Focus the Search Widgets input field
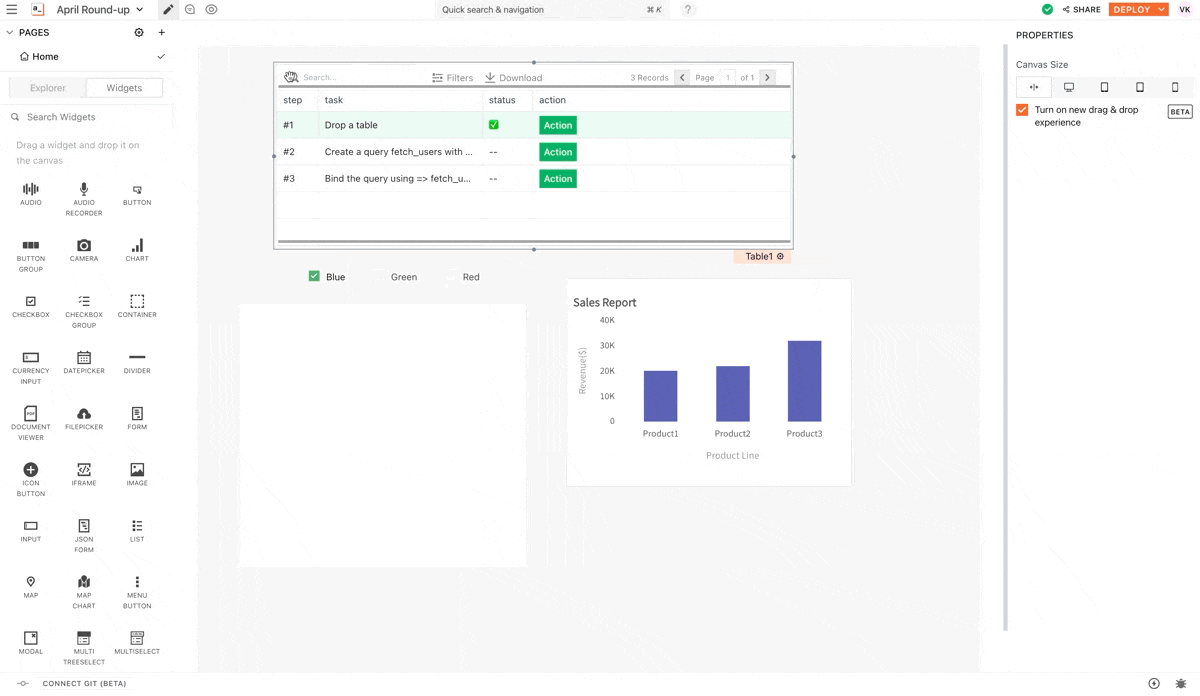Screen dimensions: 1200x696 click(90, 117)
